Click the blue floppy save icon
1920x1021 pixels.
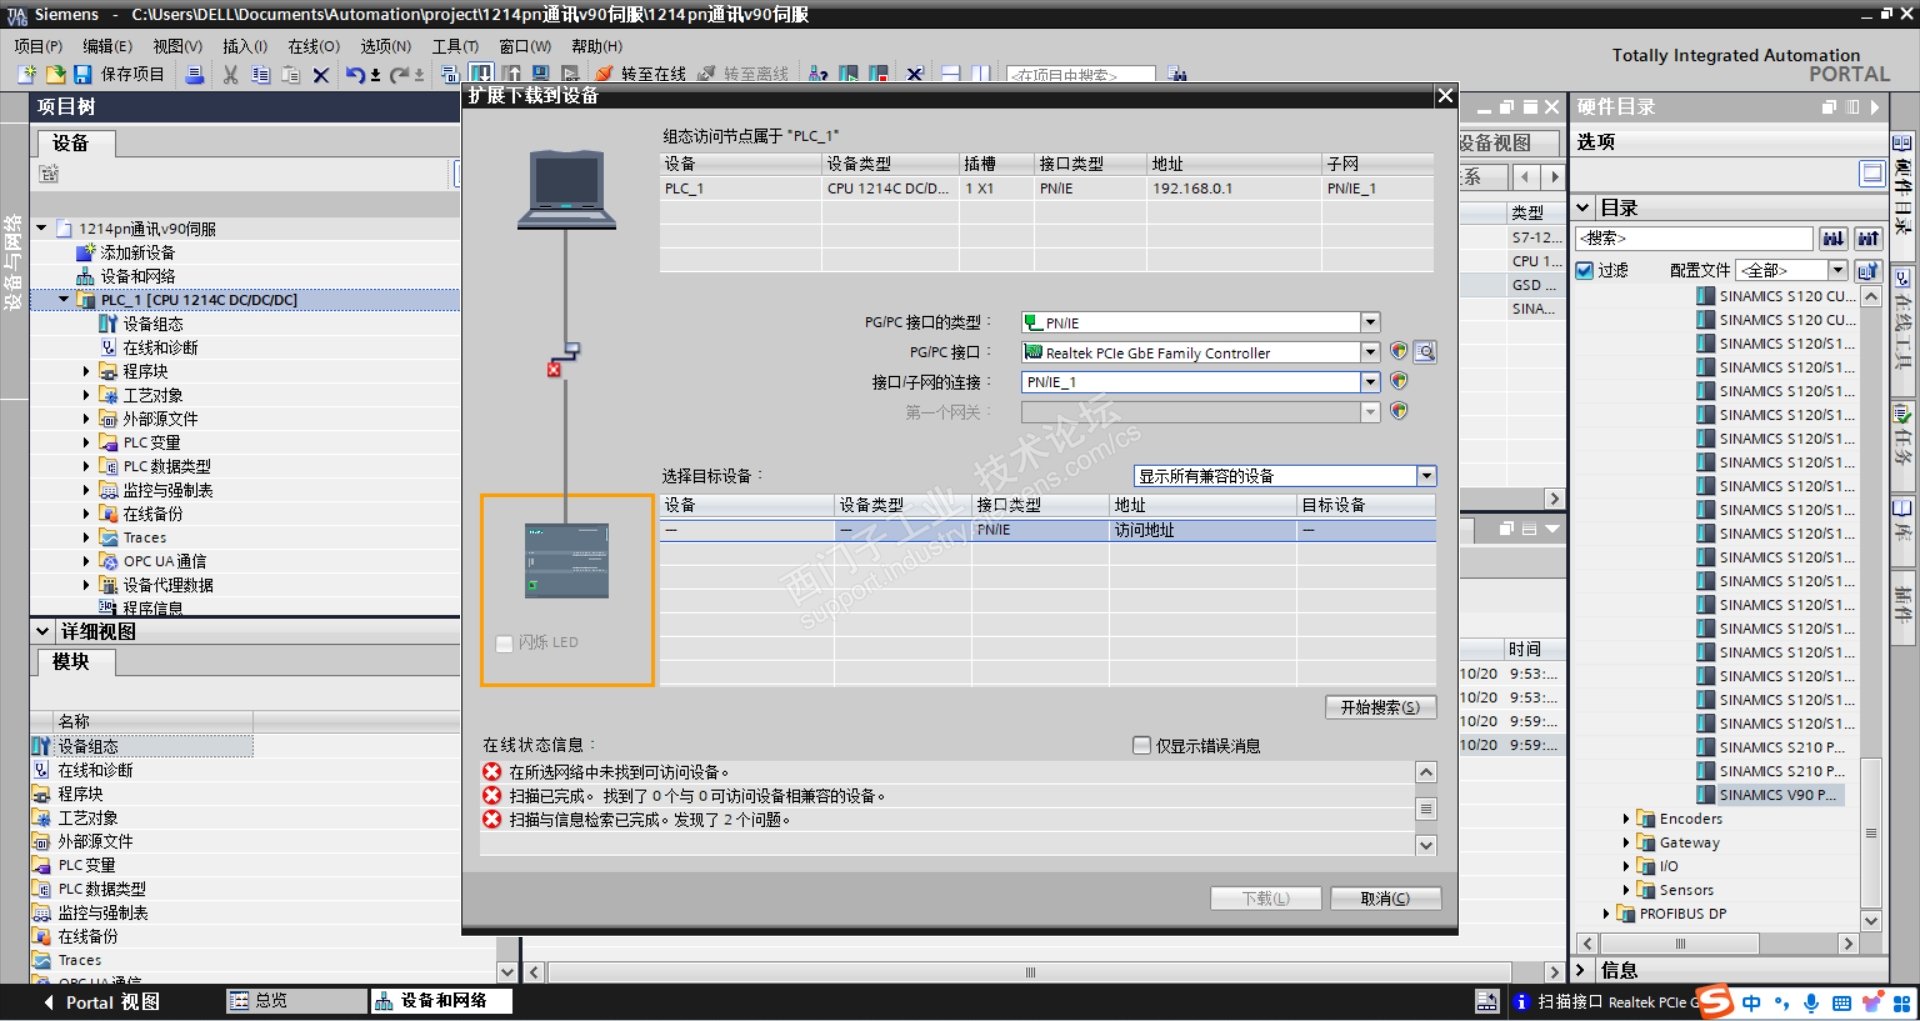(x=82, y=74)
